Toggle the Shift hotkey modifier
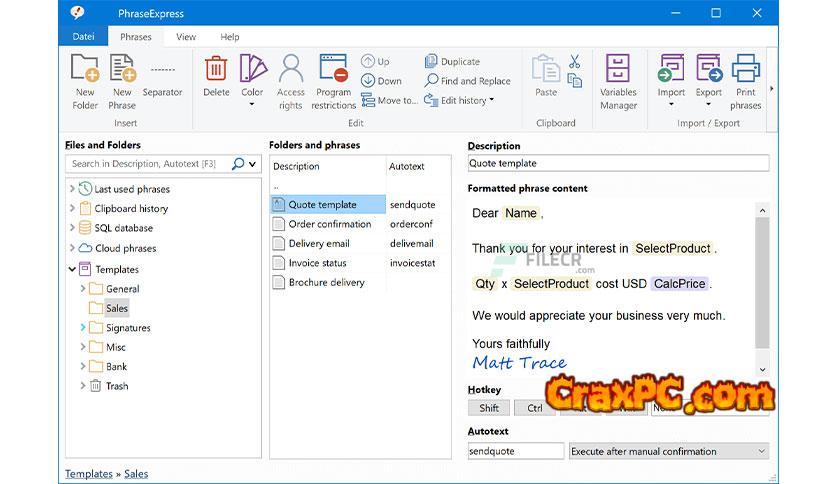The image size is (836, 484). pyautogui.click(x=489, y=408)
